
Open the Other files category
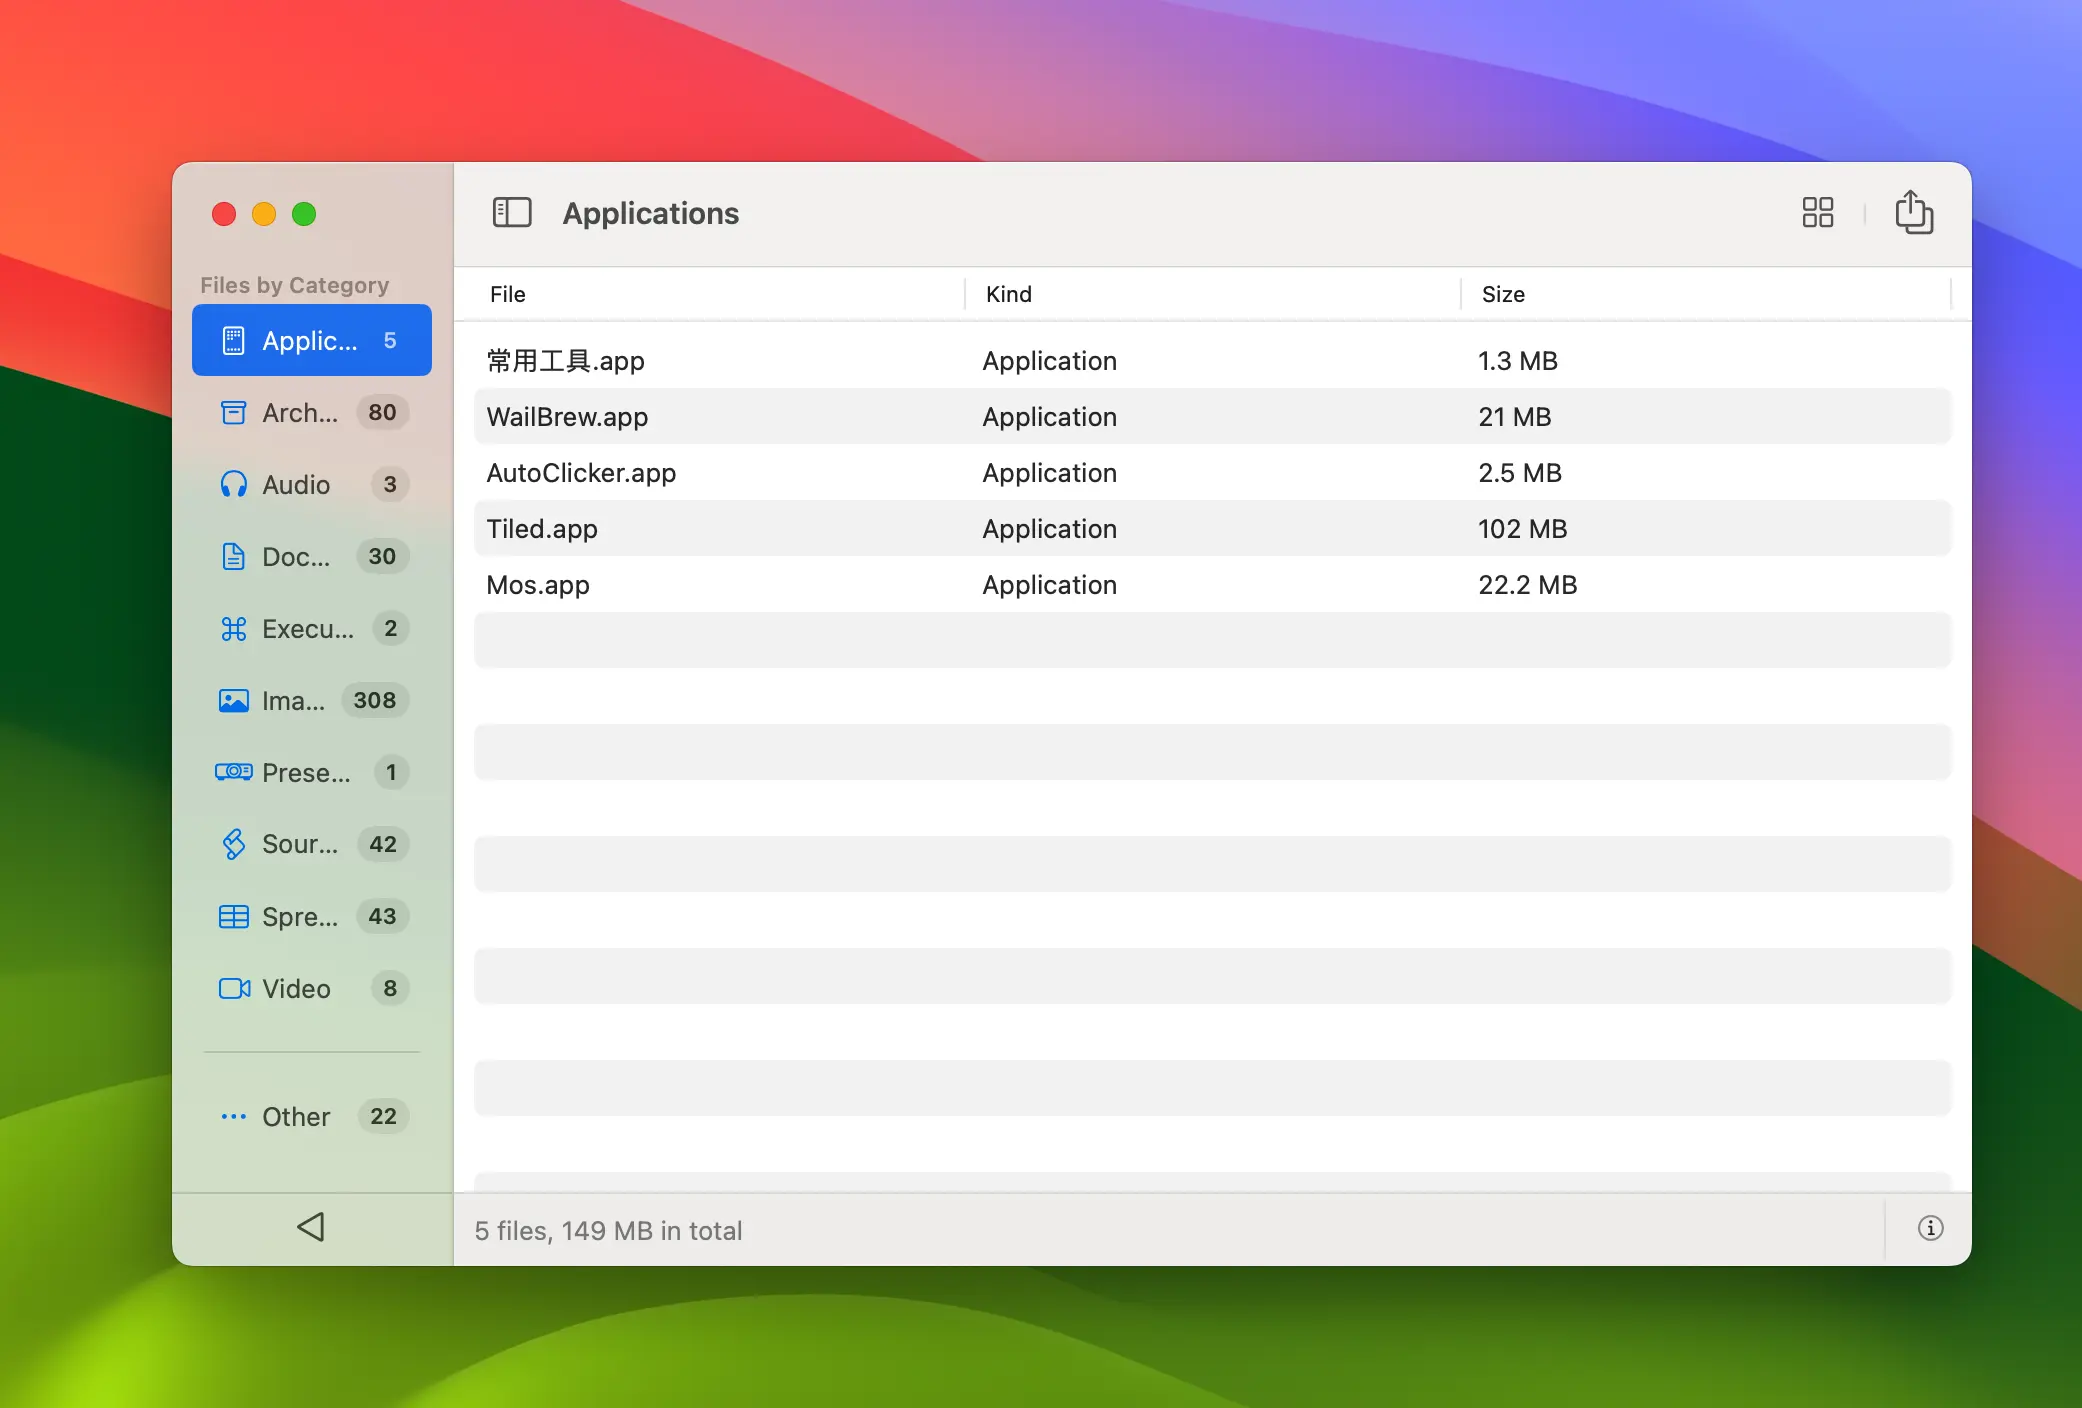click(x=311, y=1117)
